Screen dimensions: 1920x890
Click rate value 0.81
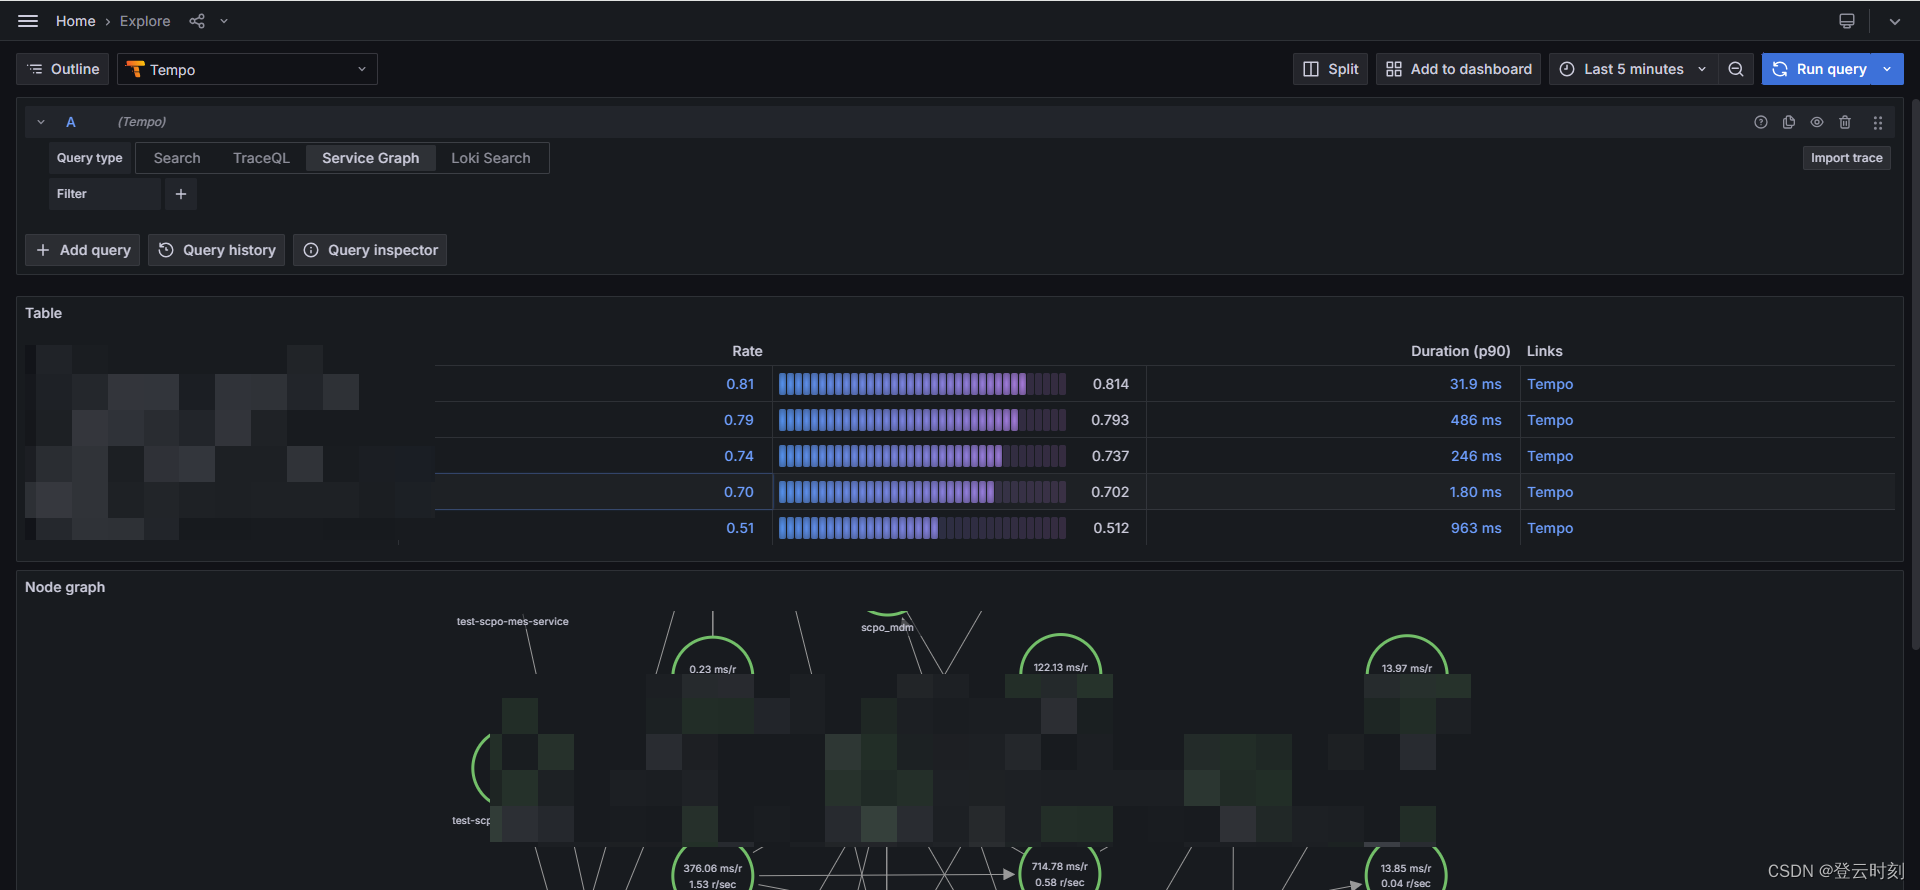[x=740, y=384]
